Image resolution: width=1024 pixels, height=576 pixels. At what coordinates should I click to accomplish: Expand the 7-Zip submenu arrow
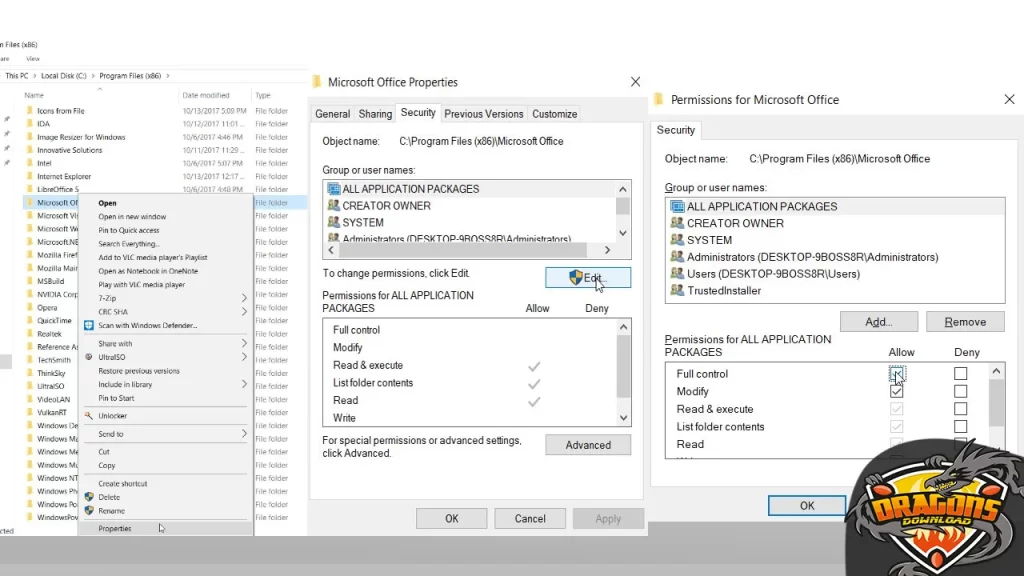coord(244,298)
